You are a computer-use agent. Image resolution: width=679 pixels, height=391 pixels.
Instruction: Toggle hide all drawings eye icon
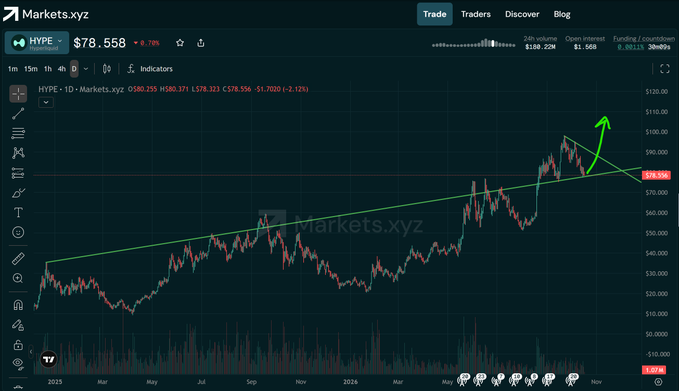pos(18,363)
